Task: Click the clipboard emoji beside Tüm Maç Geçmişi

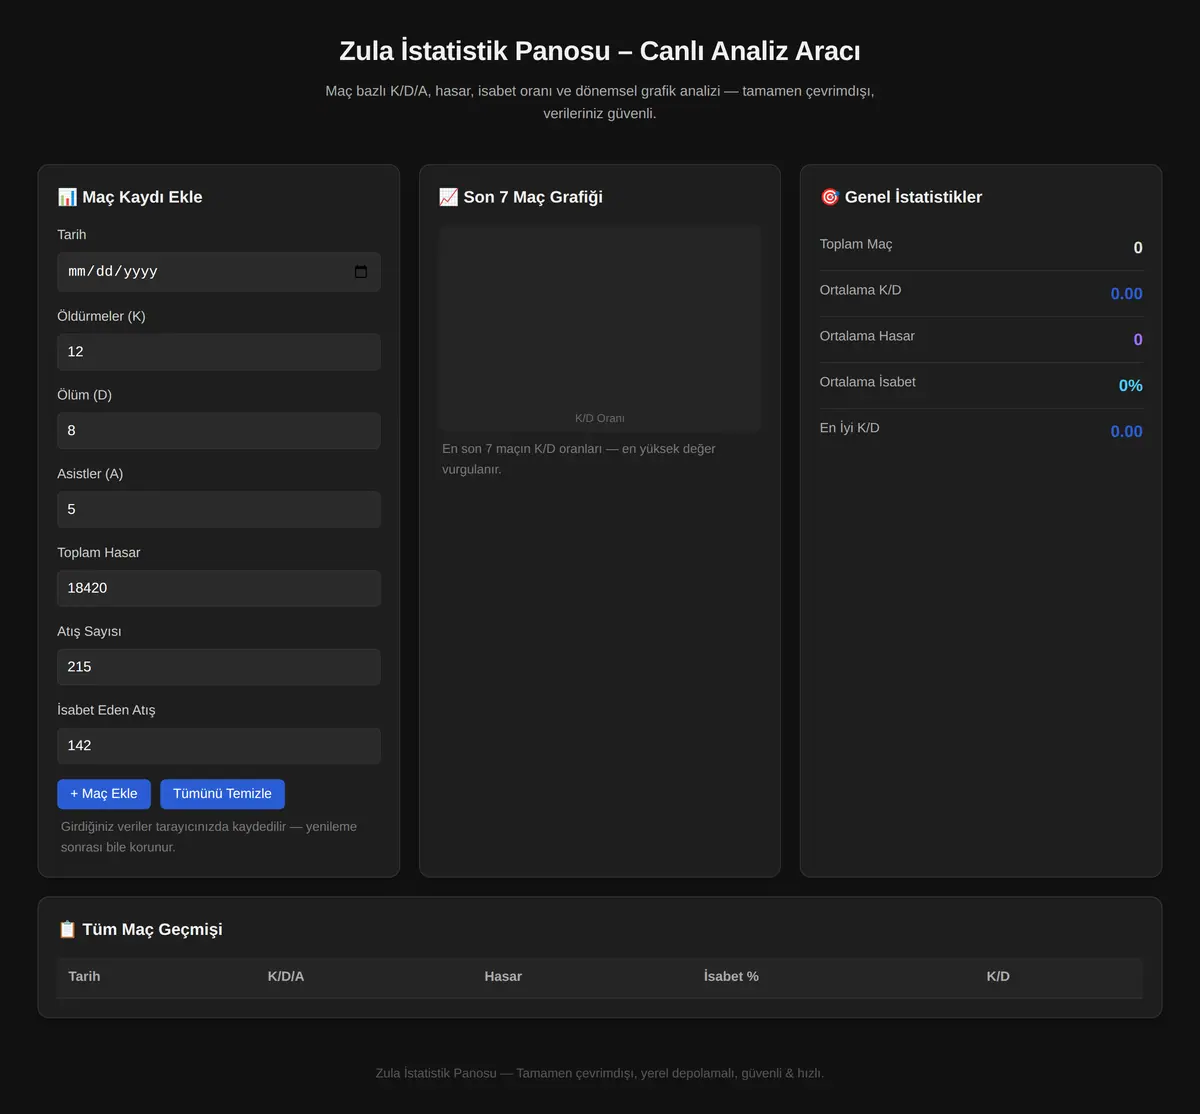Action: pyautogui.click(x=67, y=929)
